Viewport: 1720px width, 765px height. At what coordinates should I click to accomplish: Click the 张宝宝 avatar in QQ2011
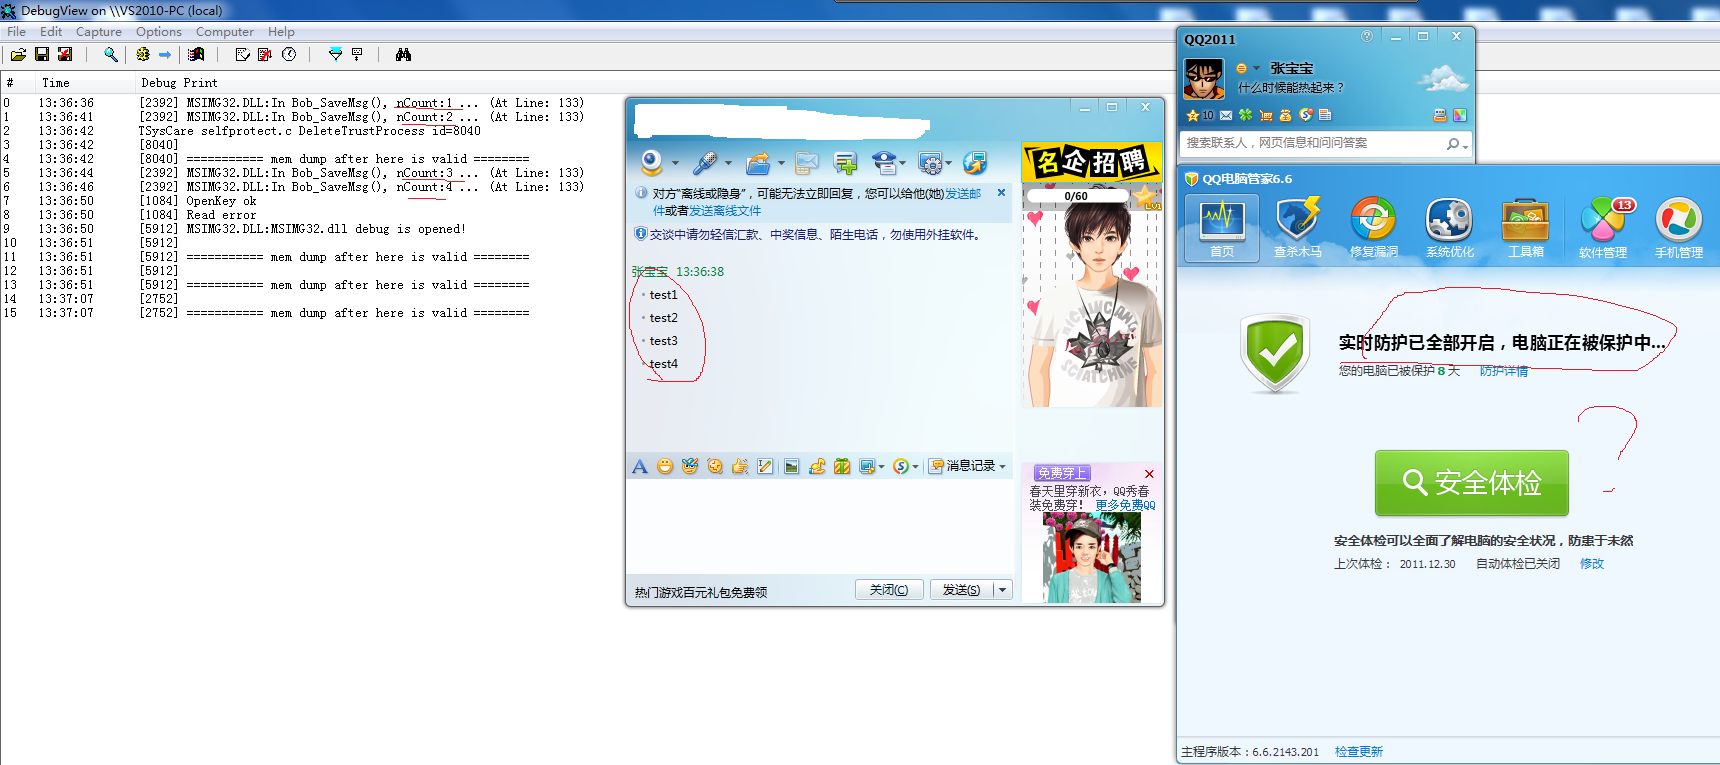click(x=1204, y=79)
